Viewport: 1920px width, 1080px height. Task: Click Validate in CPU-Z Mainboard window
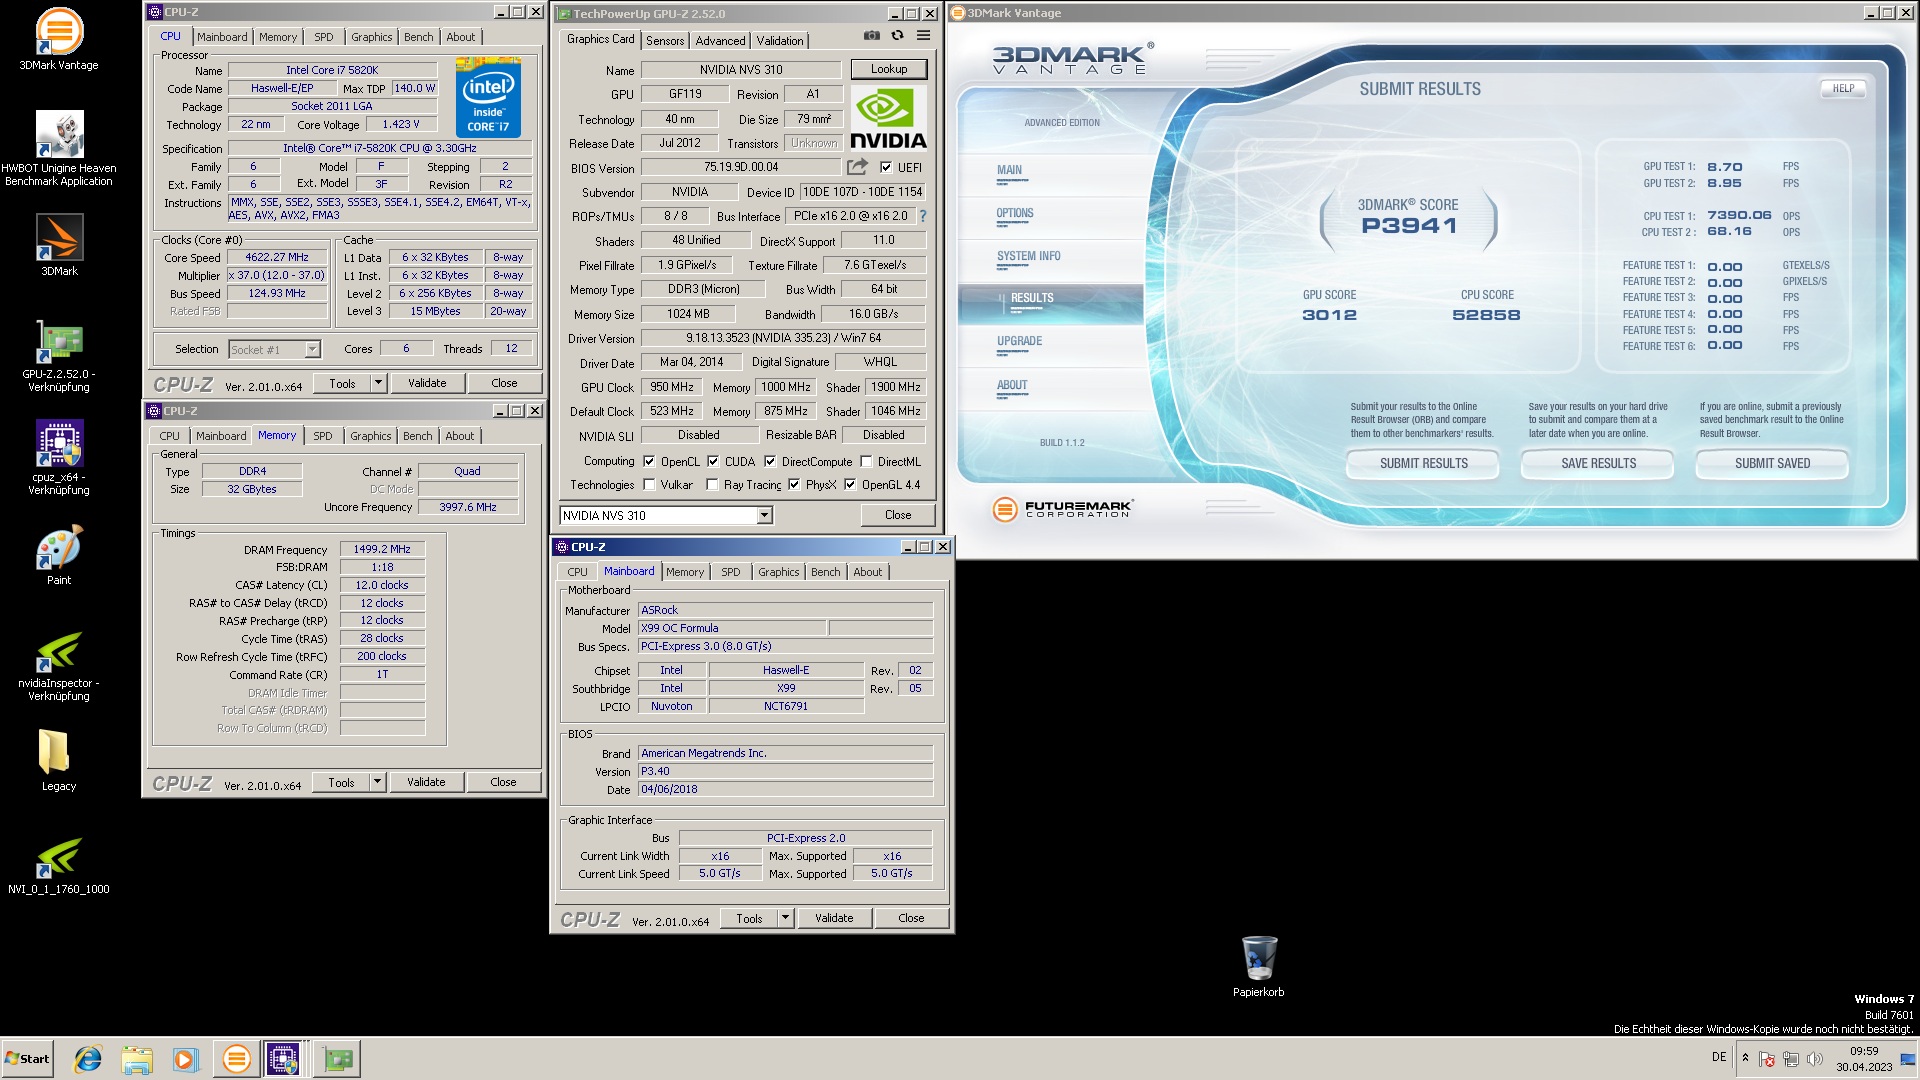(x=834, y=918)
